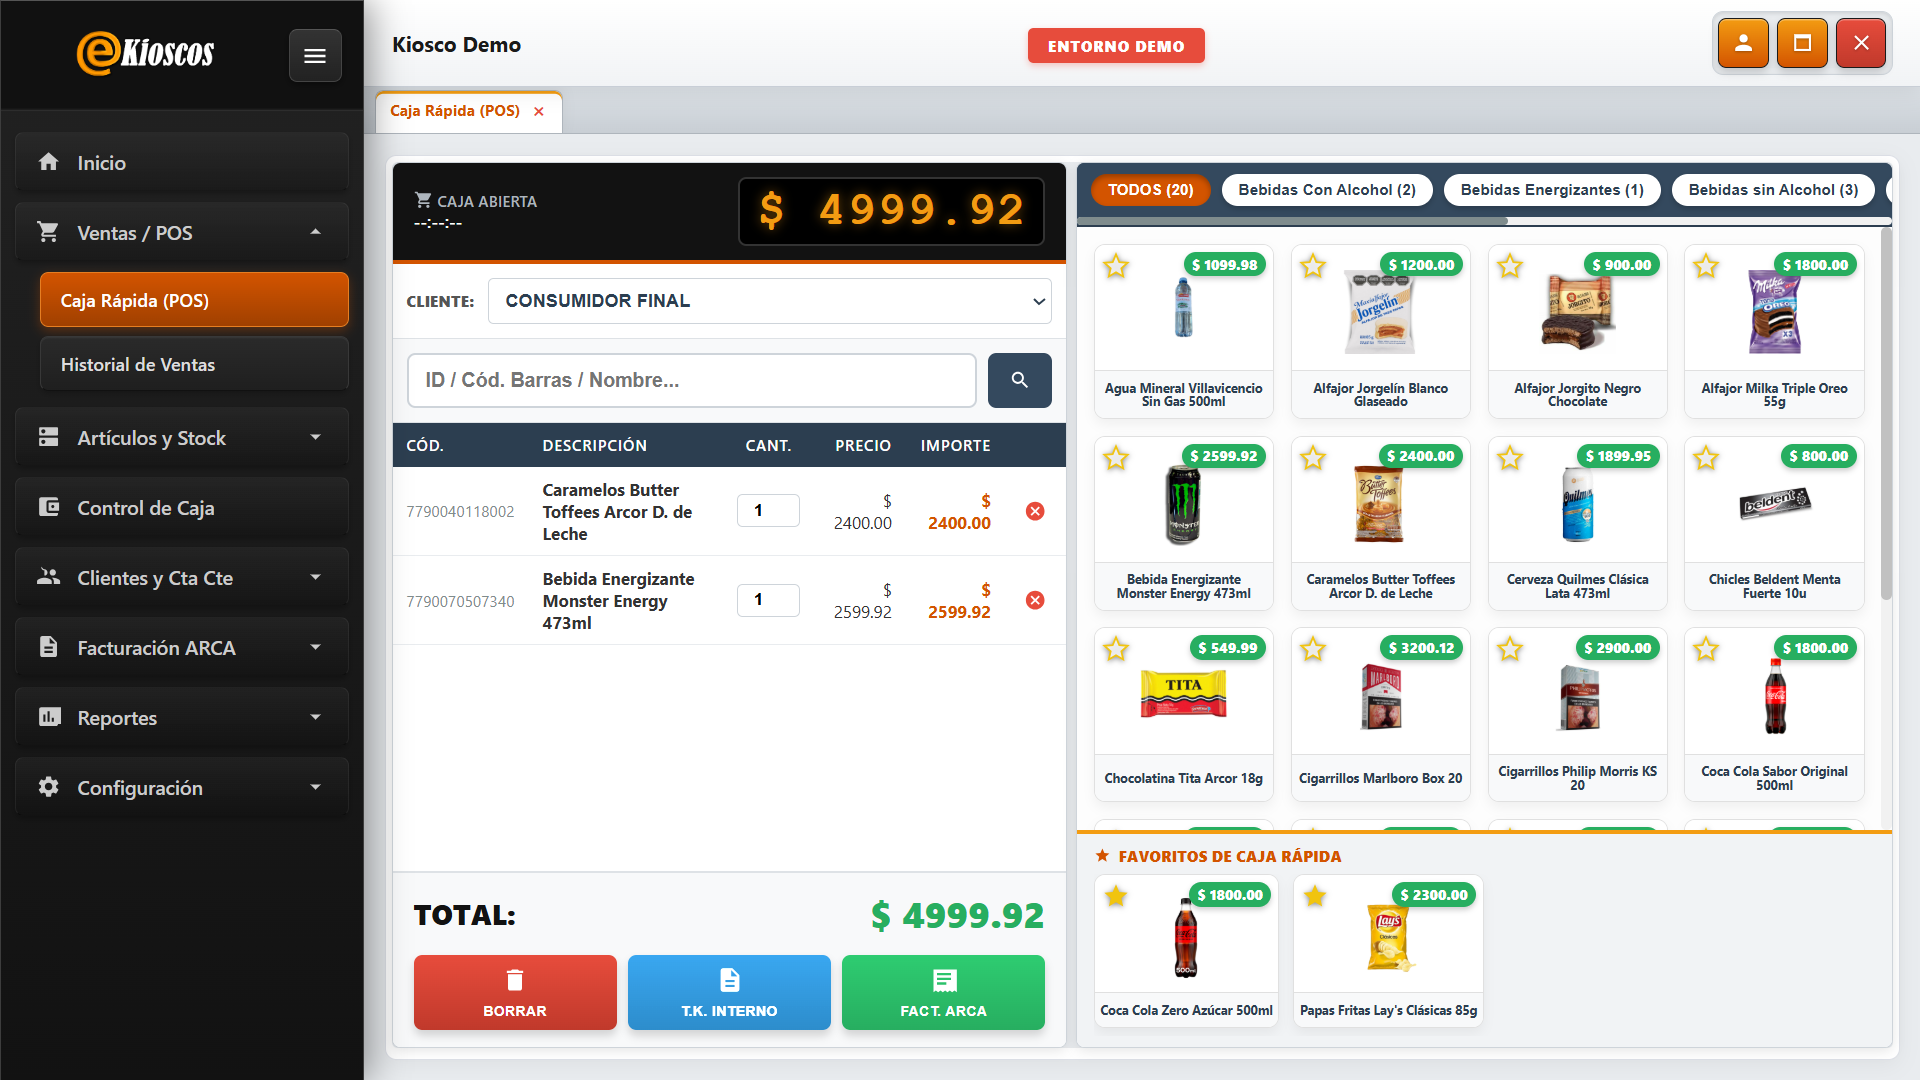Filter by Bebidas sin Alcohol category
1920x1080 pixels.
tap(1773, 190)
